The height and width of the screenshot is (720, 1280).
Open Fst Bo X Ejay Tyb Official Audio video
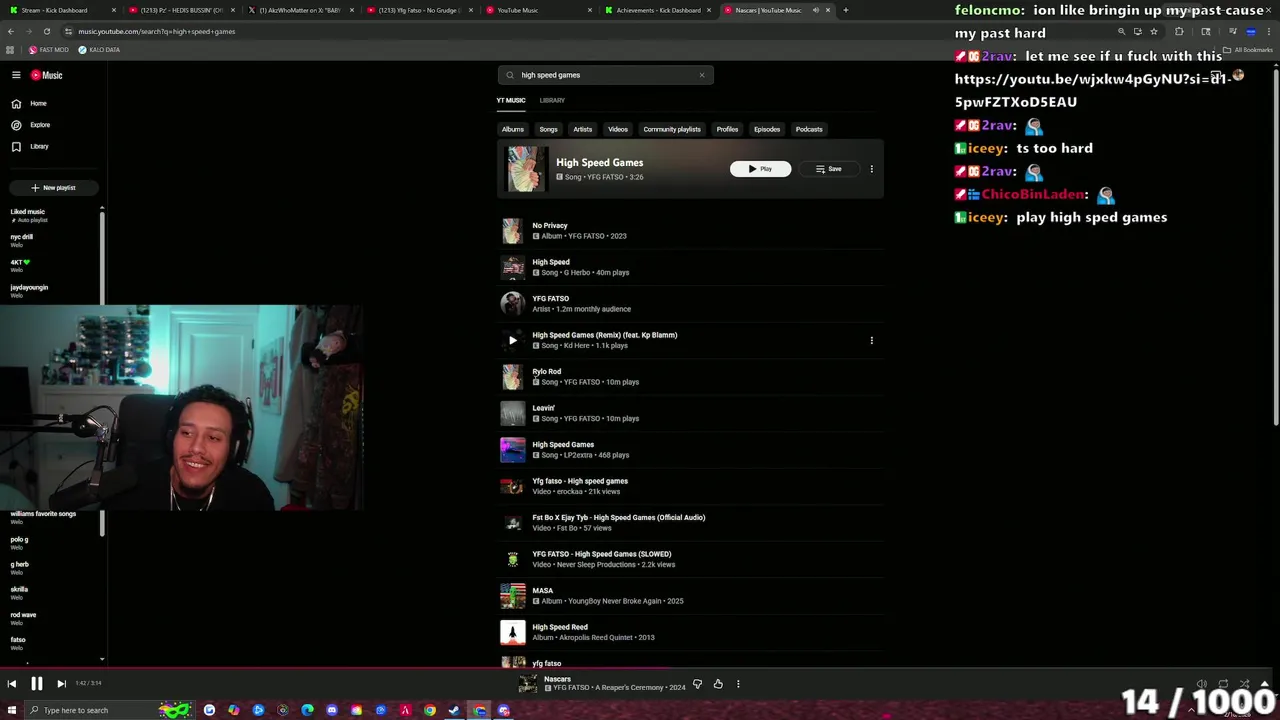coord(690,522)
